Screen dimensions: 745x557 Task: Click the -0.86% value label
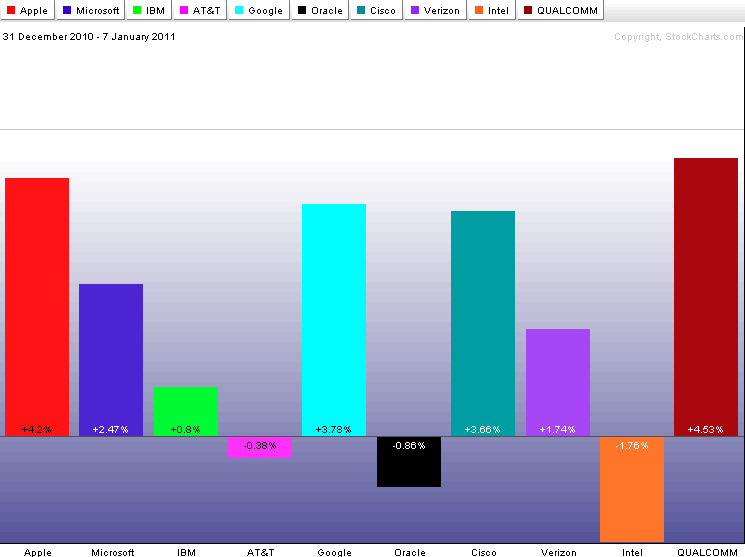pyautogui.click(x=409, y=446)
